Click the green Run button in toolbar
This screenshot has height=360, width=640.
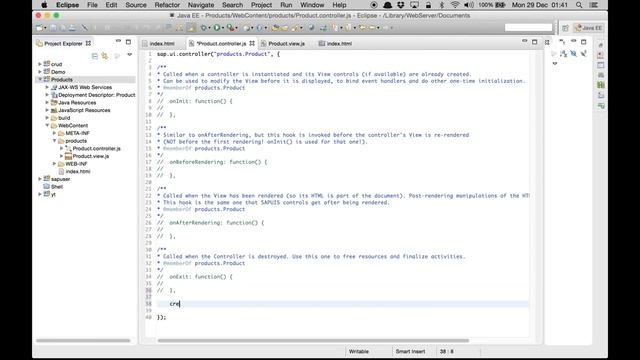[217, 28]
